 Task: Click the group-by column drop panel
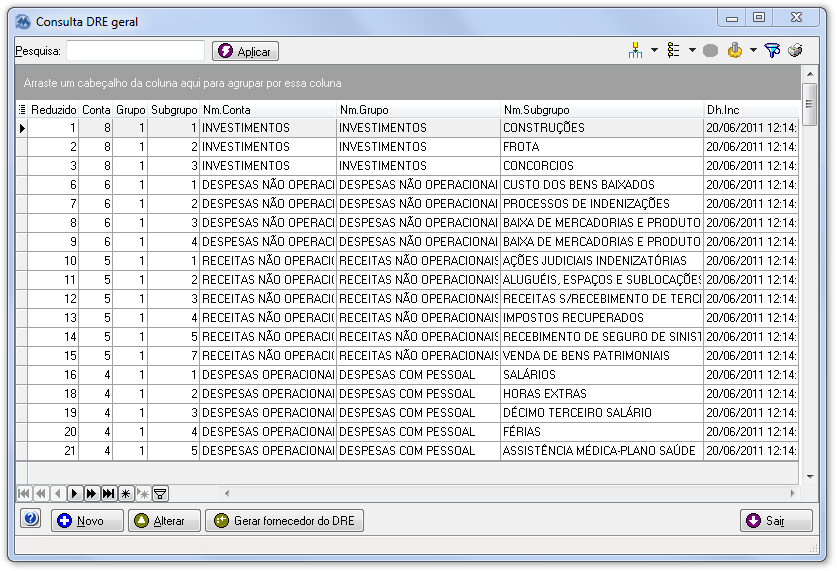coord(408,83)
